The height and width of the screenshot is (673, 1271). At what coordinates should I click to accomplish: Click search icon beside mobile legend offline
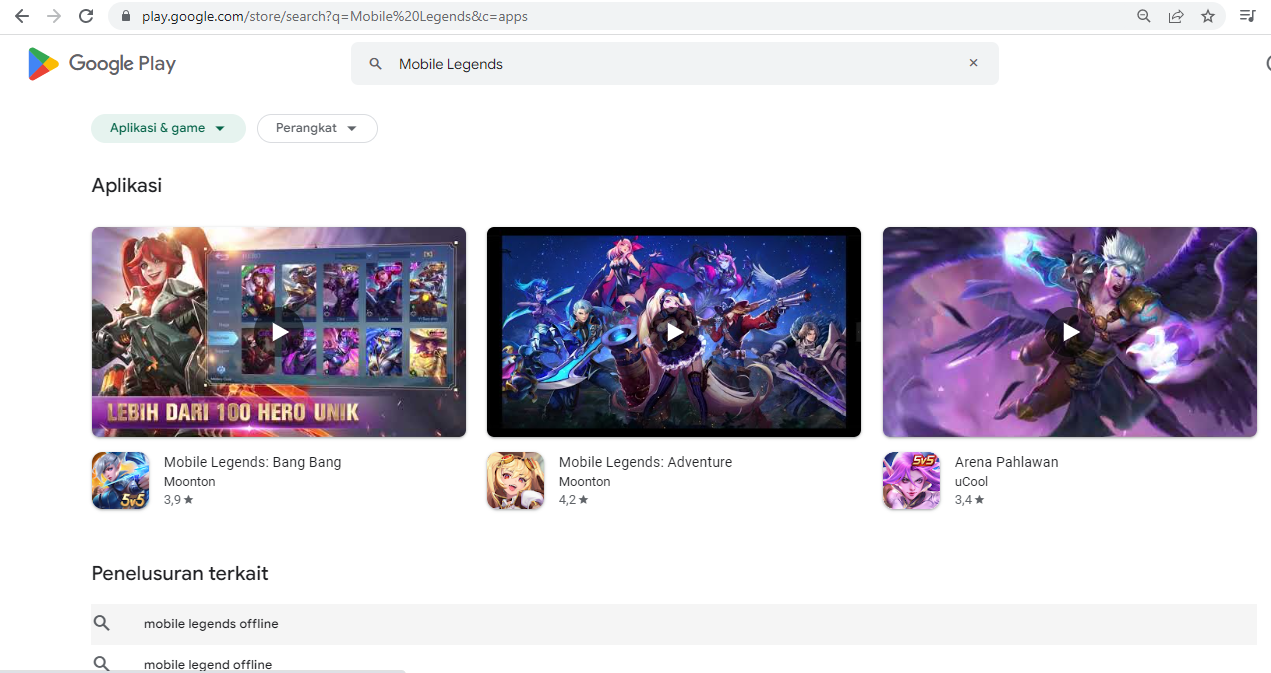[x=101, y=663]
